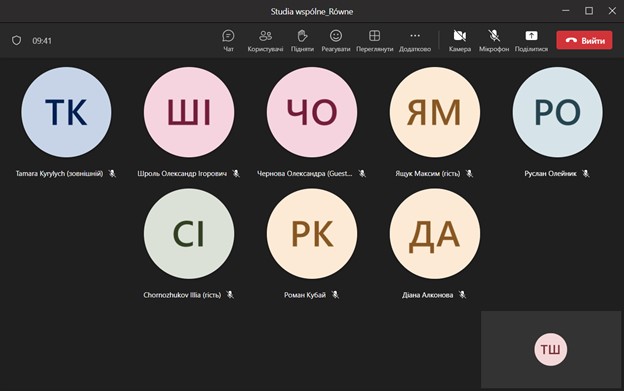Select the ШІ avatar of Шроль Олександр

pos(189,112)
